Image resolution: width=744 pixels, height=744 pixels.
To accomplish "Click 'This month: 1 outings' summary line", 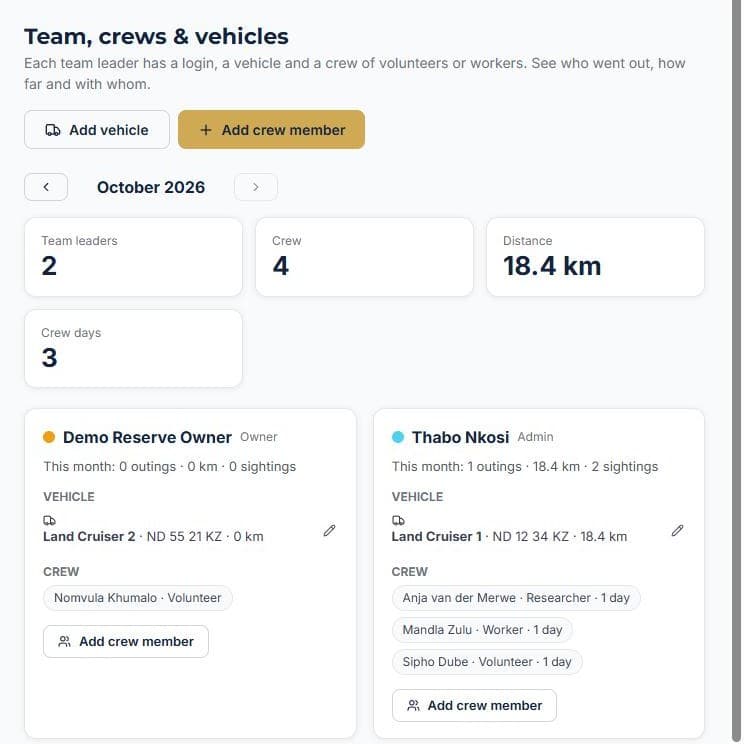I will 525,466.
